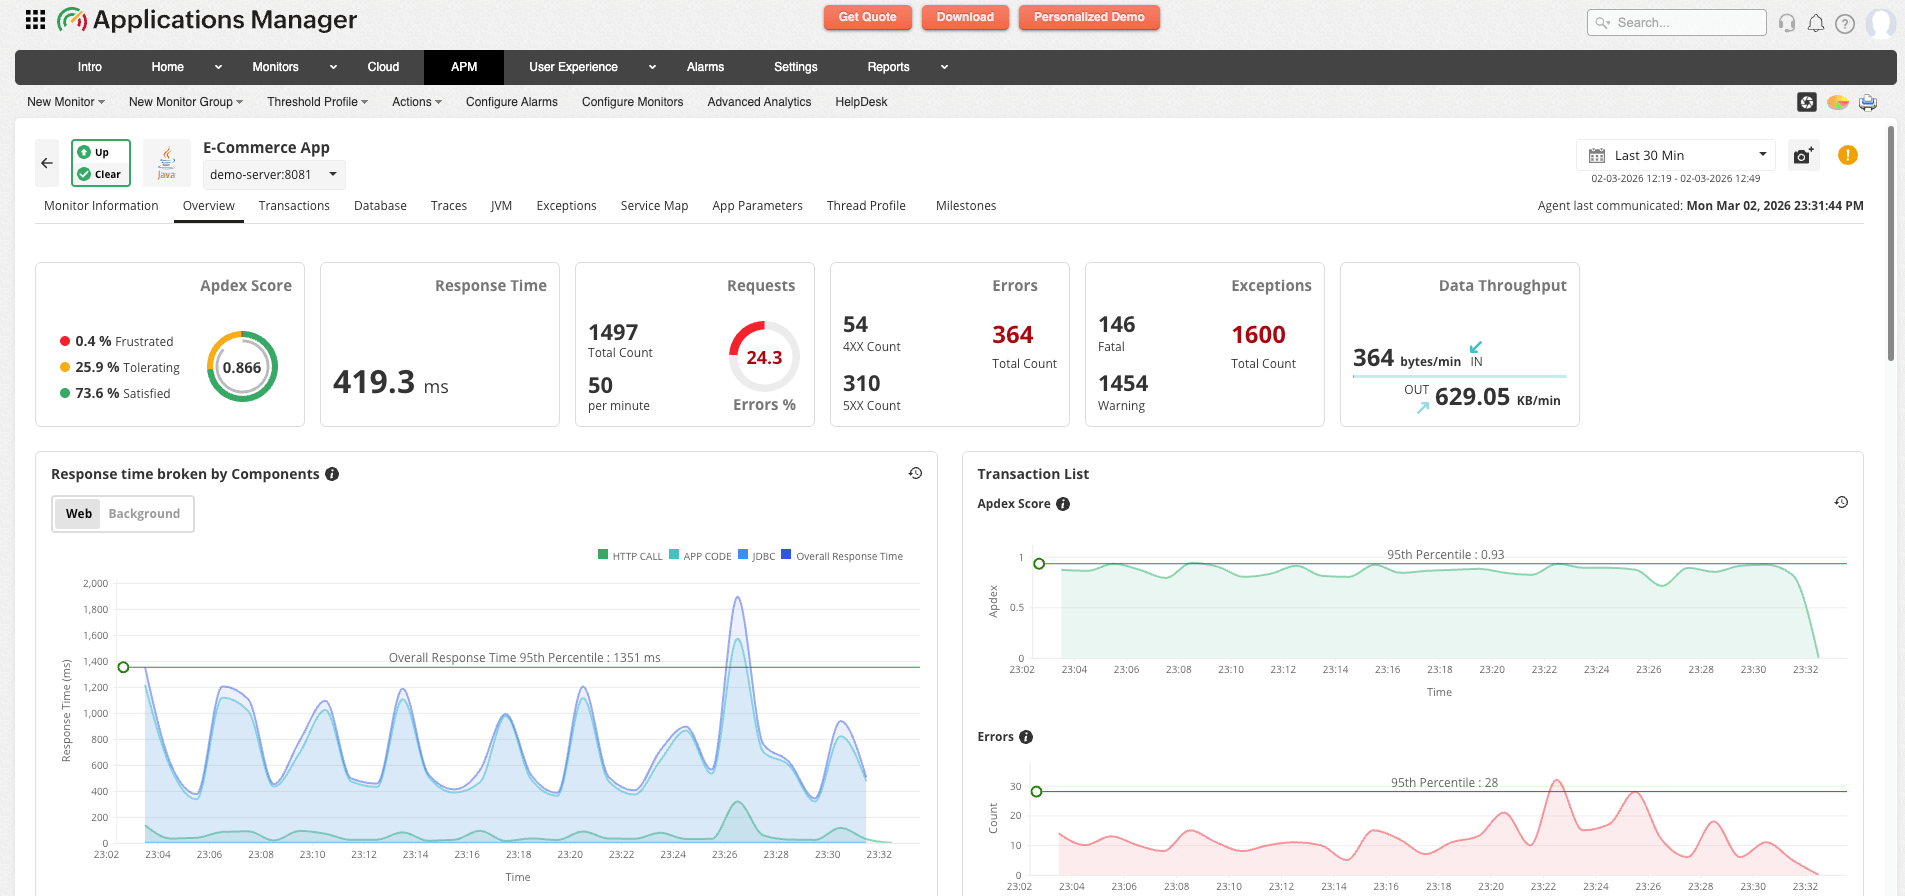This screenshot has width=1905, height=896.
Task: Open the JVM tab
Action: pyautogui.click(x=501, y=206)
